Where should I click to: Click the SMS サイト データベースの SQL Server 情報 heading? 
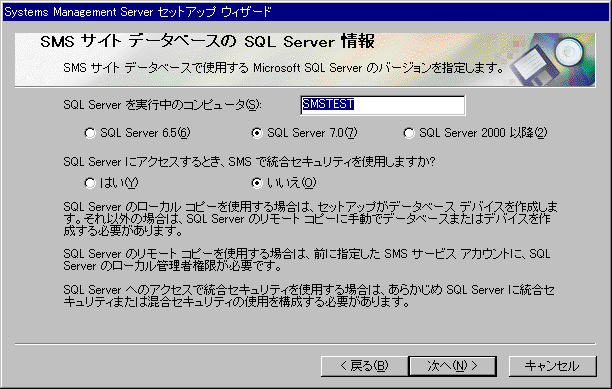(x=207, y=42)
